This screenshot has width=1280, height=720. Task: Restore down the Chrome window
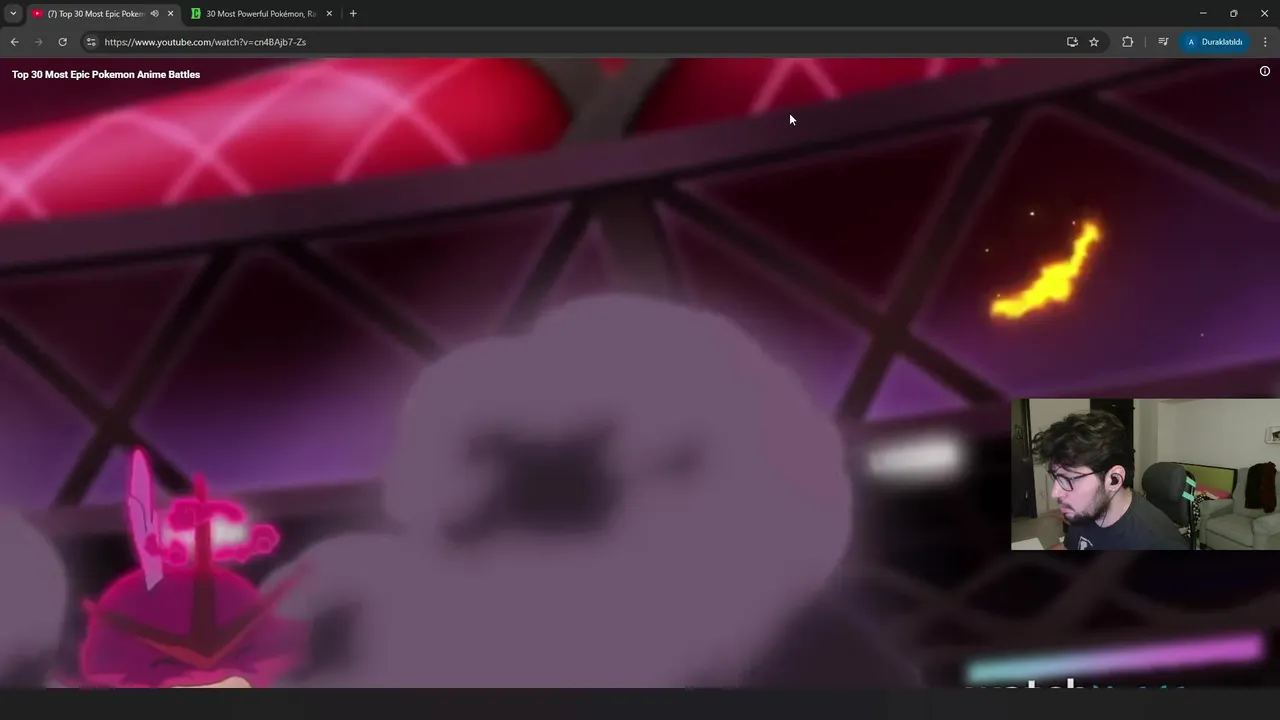tap(1234, 13)
